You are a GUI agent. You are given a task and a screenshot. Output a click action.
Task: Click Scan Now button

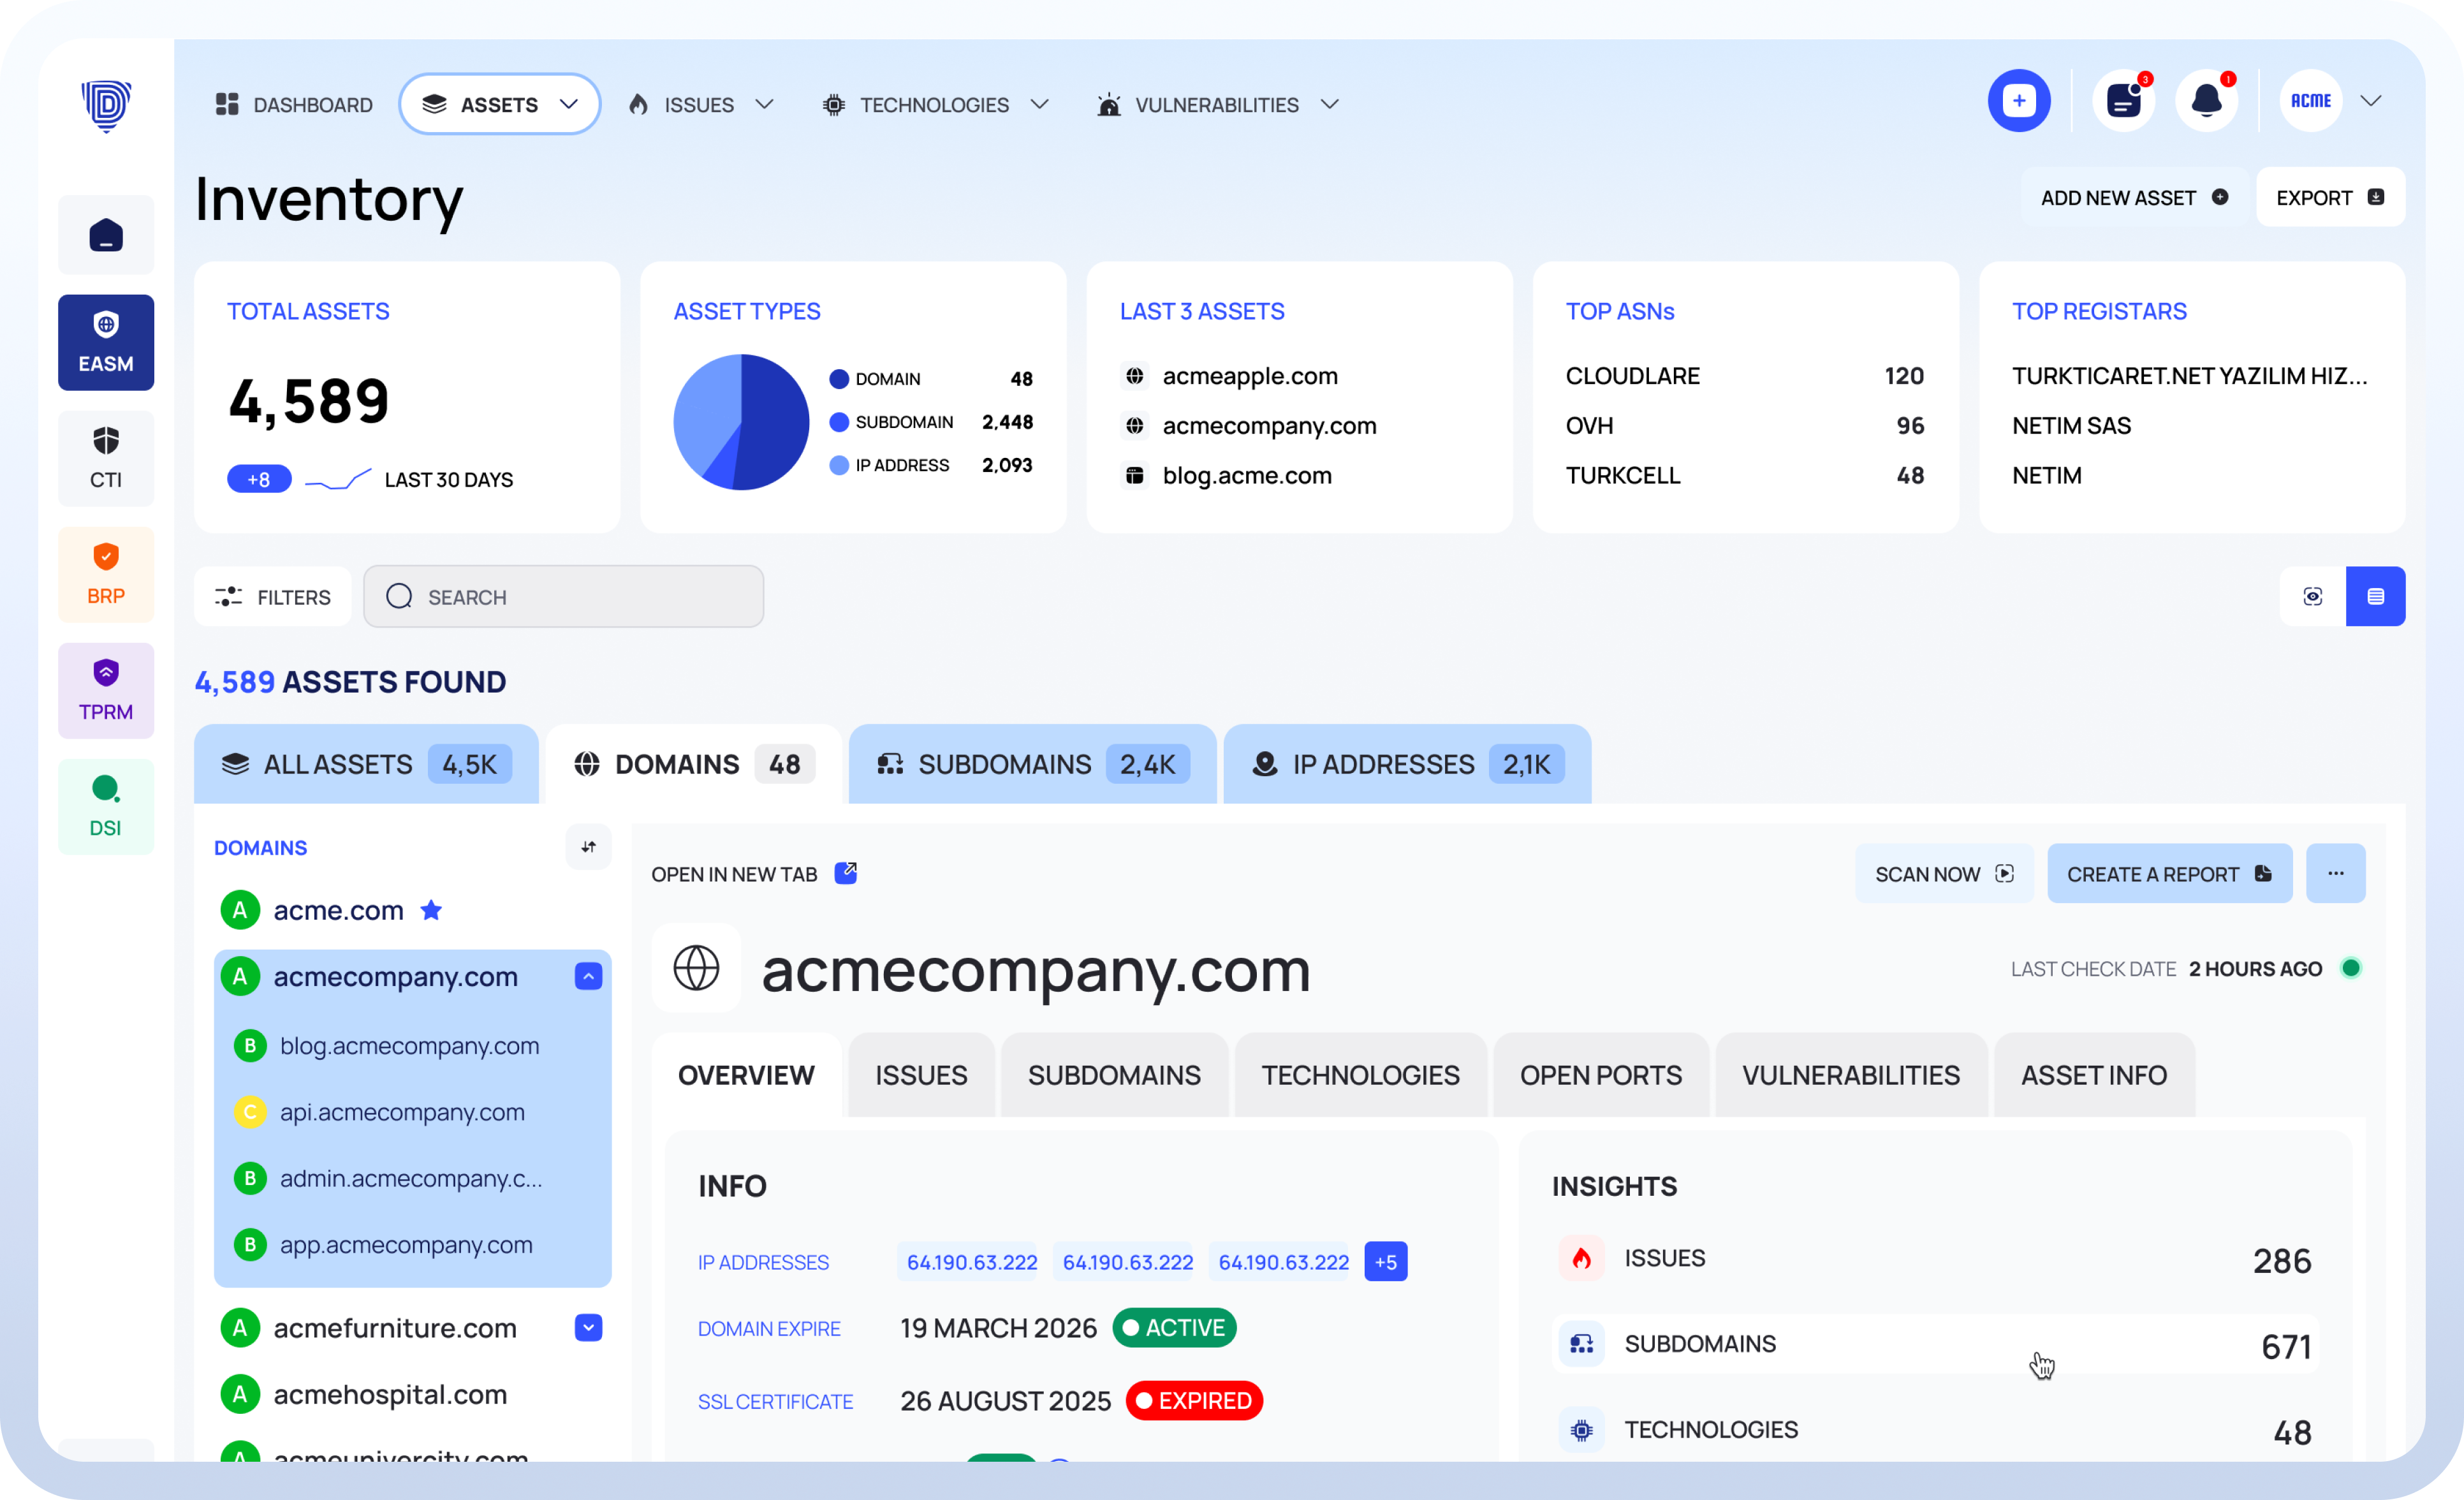(x=1943, y=874)
